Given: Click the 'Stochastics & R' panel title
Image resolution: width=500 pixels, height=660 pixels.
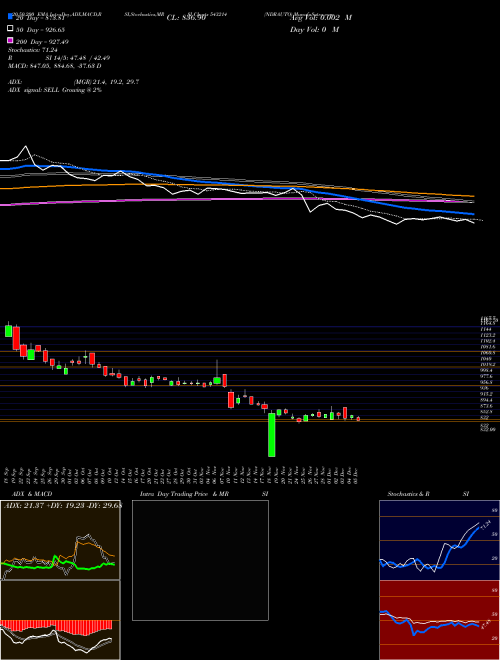Looking at the screenshot, I should [409, 494].
